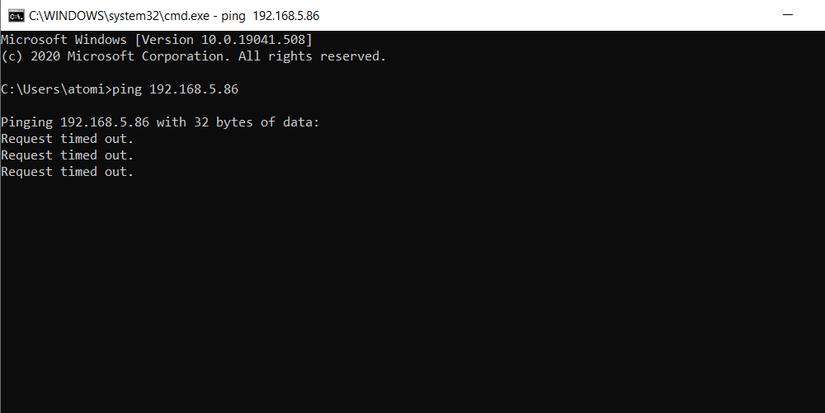Click the second "Request timed out." line
This screenshot has width=825, height=413.
pyautogui.click(x=67, y=155)
